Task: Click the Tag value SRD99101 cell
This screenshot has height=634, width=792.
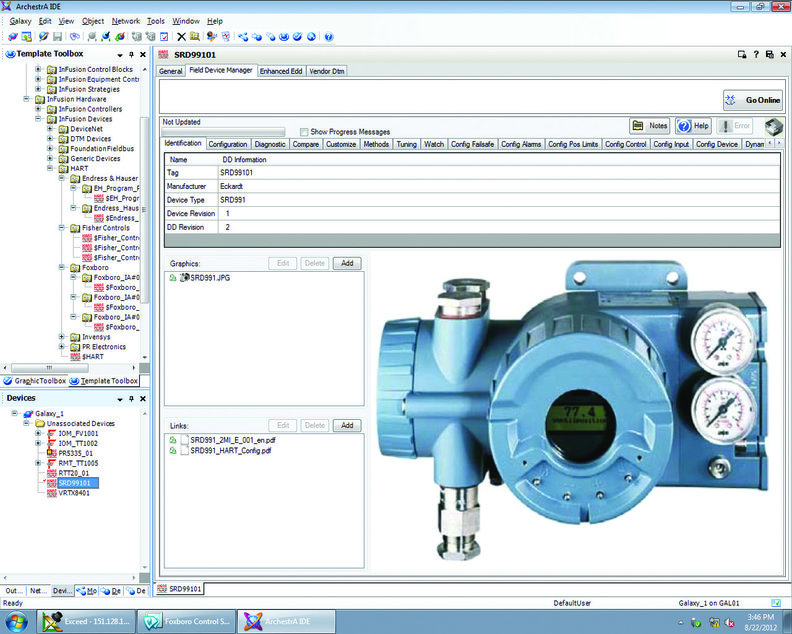Action: click(x=499, y=173)
